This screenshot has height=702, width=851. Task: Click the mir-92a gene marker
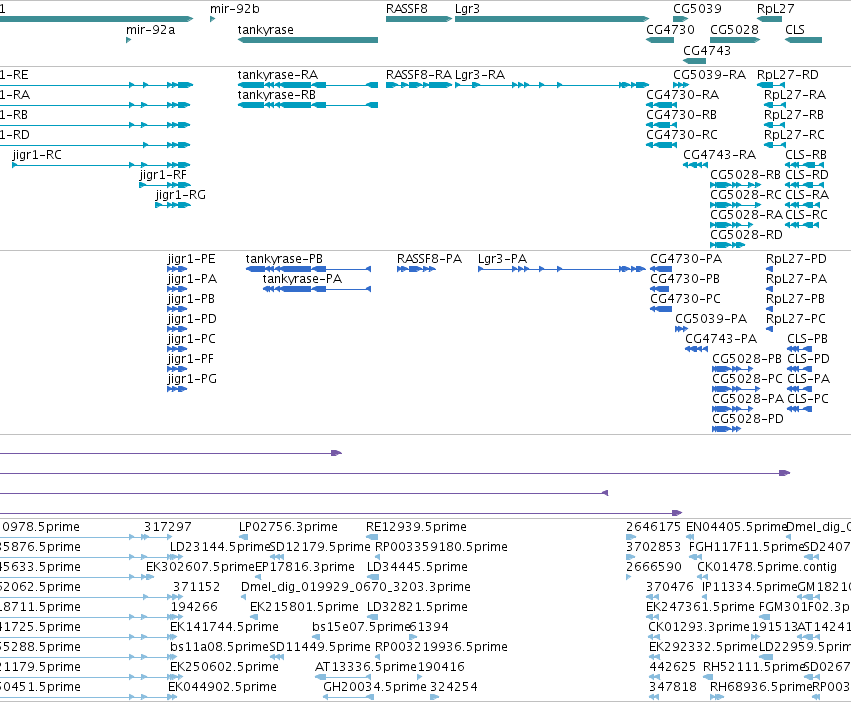pos(129,40)
